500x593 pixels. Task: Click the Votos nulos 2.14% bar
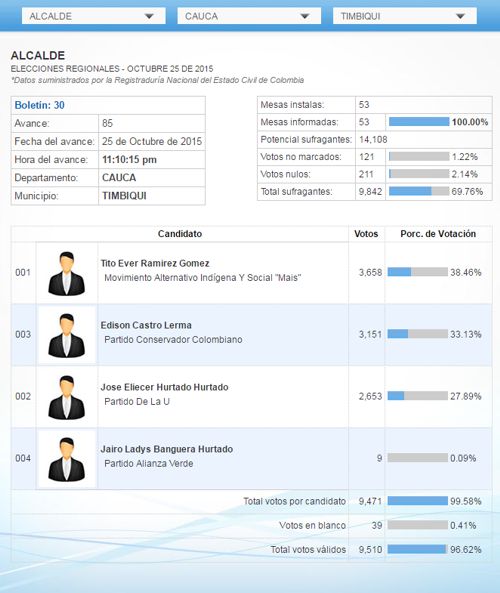click(419, 174)
